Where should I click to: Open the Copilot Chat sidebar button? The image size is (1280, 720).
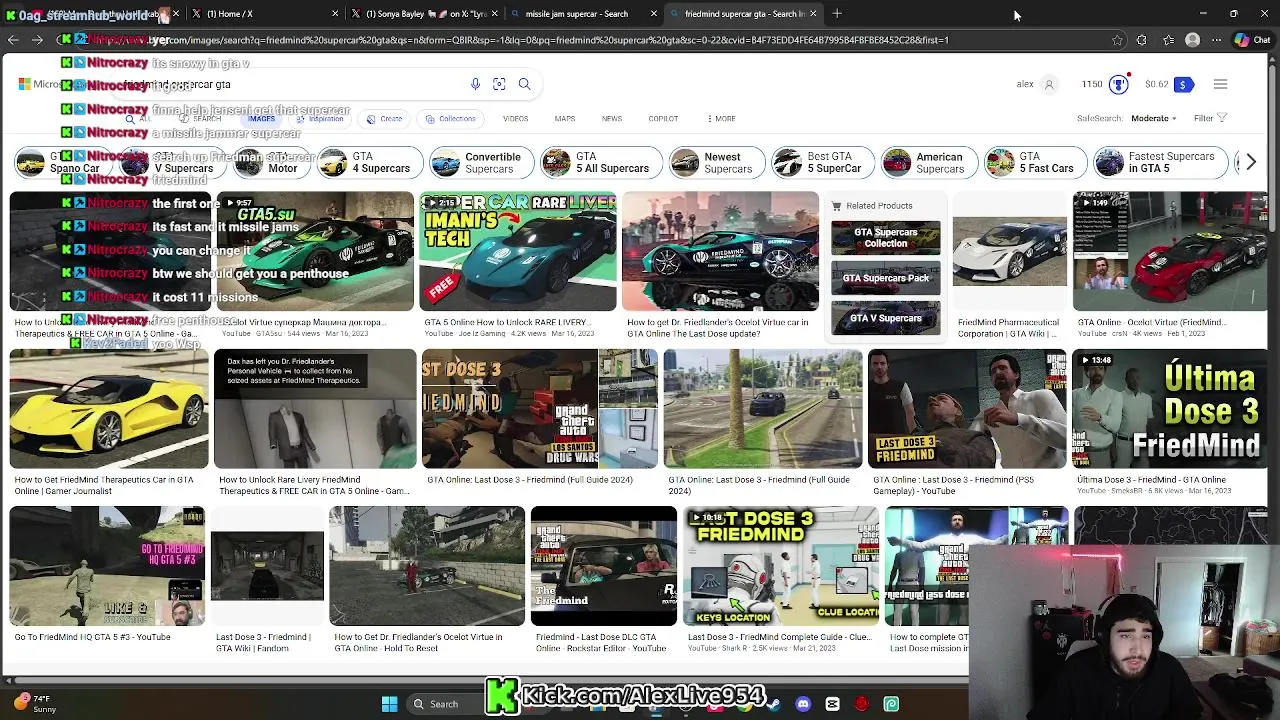[x=1251, y=40]
